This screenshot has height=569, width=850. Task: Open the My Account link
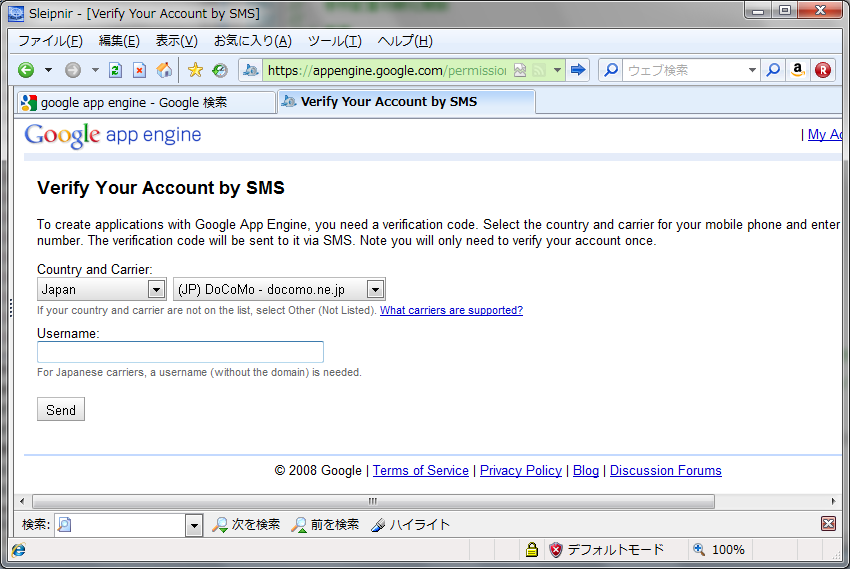[825, 134]
